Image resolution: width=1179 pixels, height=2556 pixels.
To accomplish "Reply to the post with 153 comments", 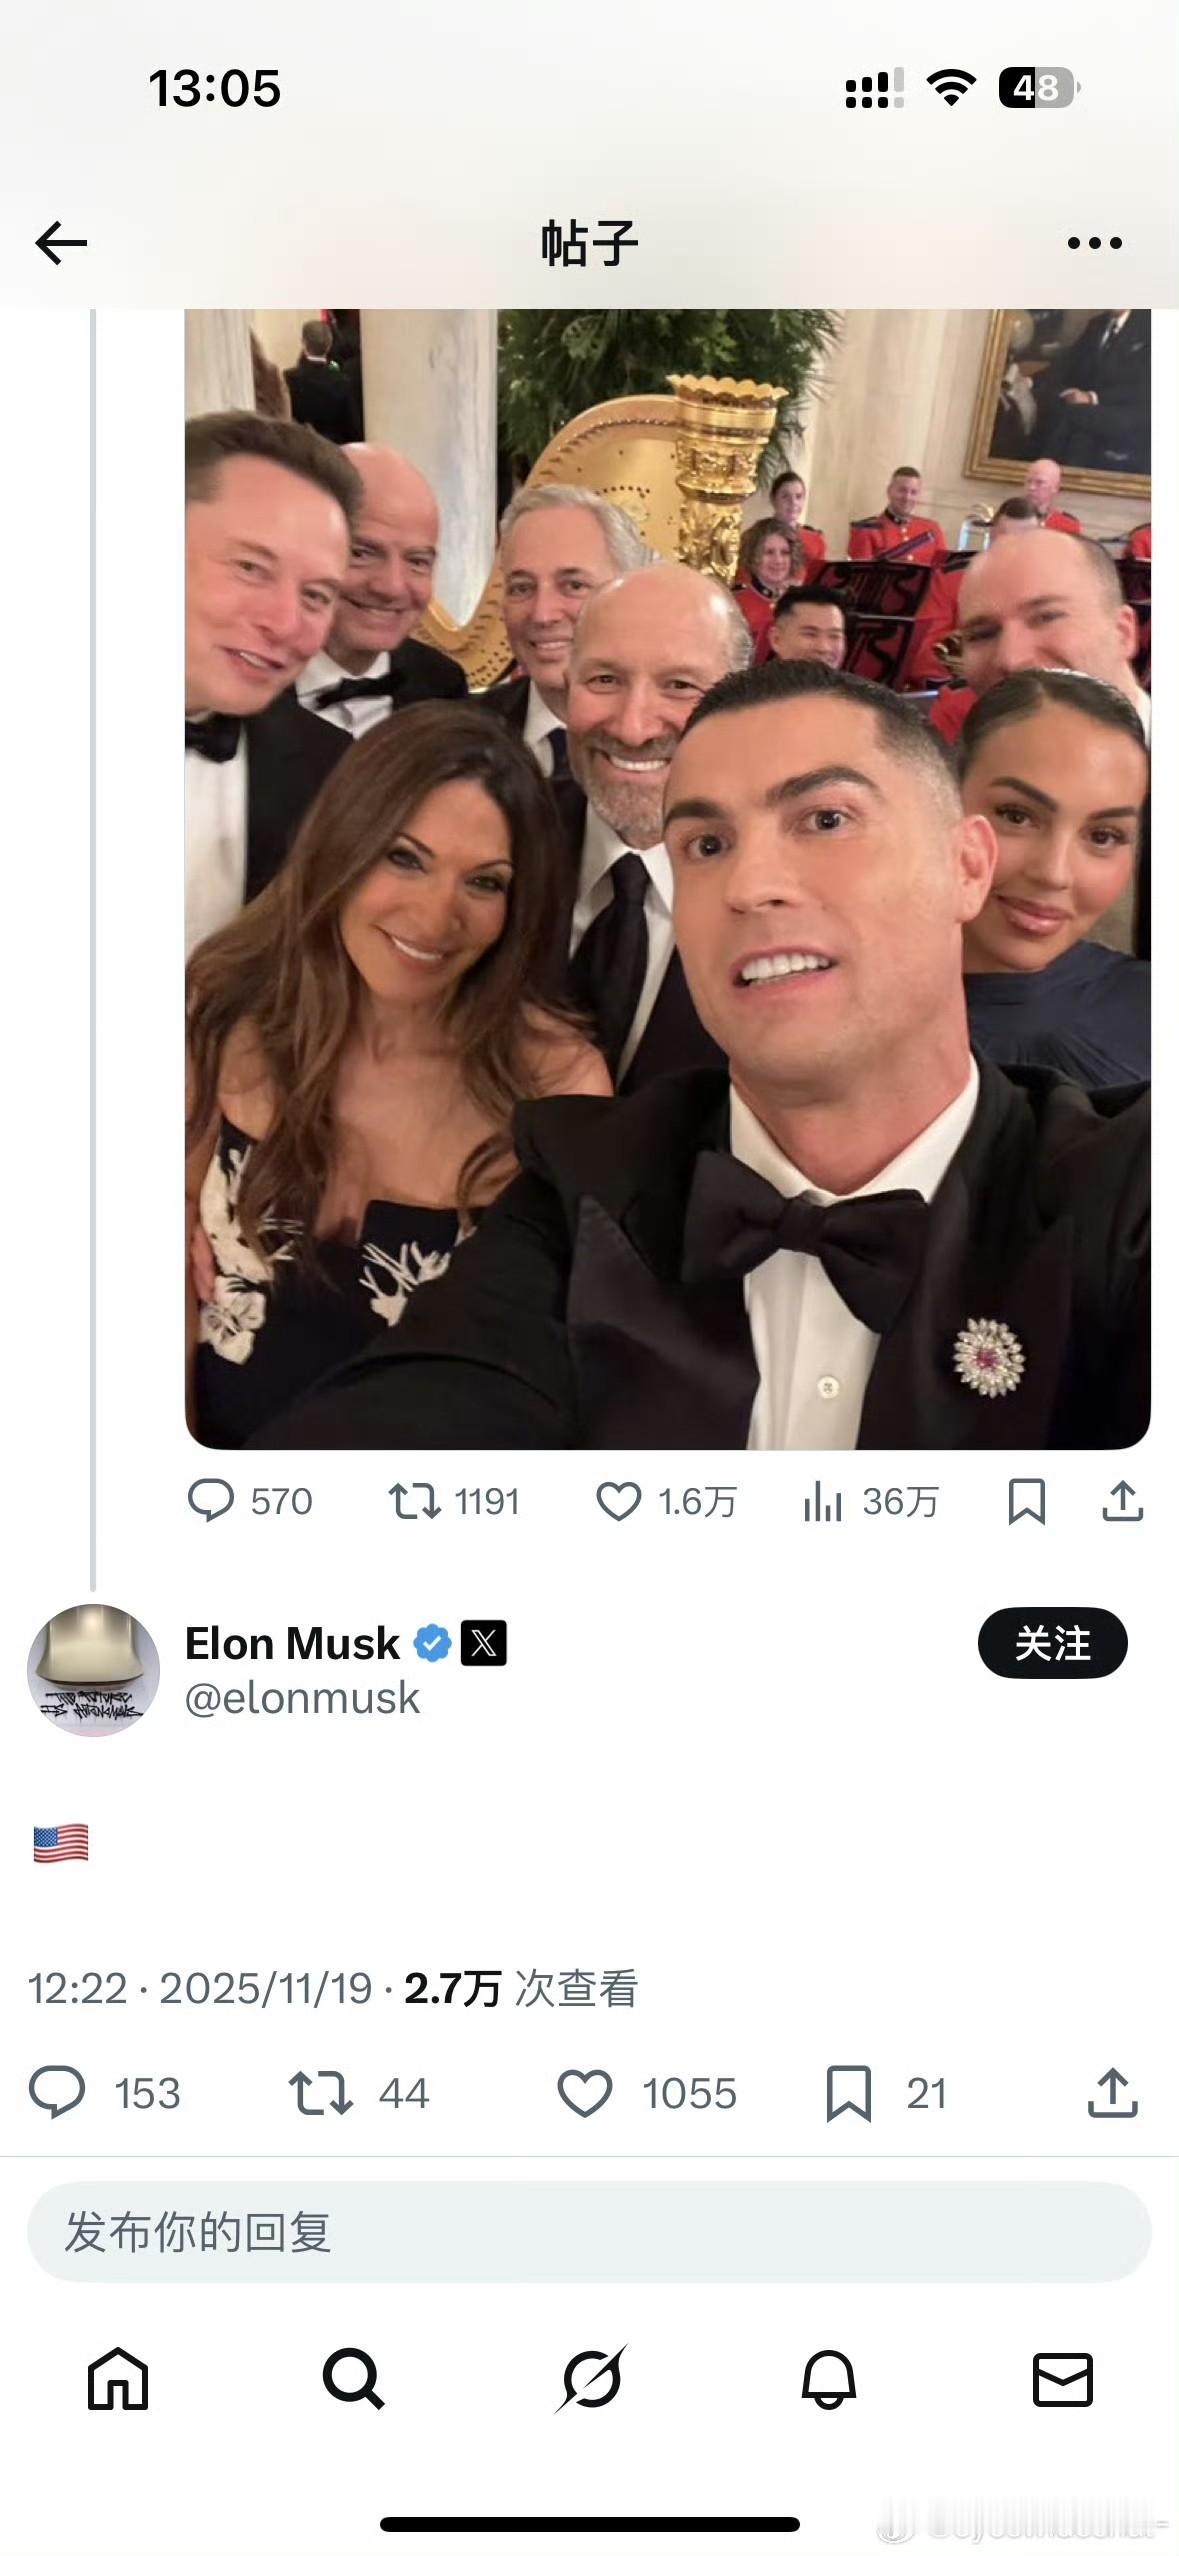I will coord(58,2093).
